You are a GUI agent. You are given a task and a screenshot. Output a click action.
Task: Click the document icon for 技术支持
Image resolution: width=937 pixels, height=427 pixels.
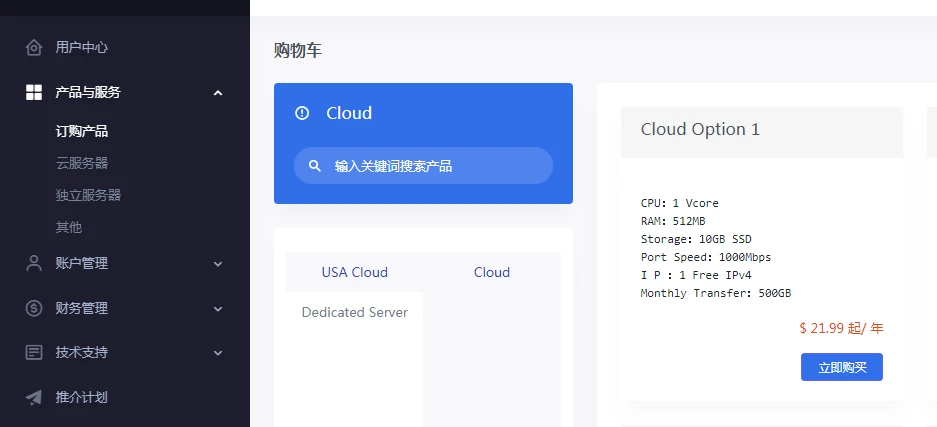coord(34,352)
